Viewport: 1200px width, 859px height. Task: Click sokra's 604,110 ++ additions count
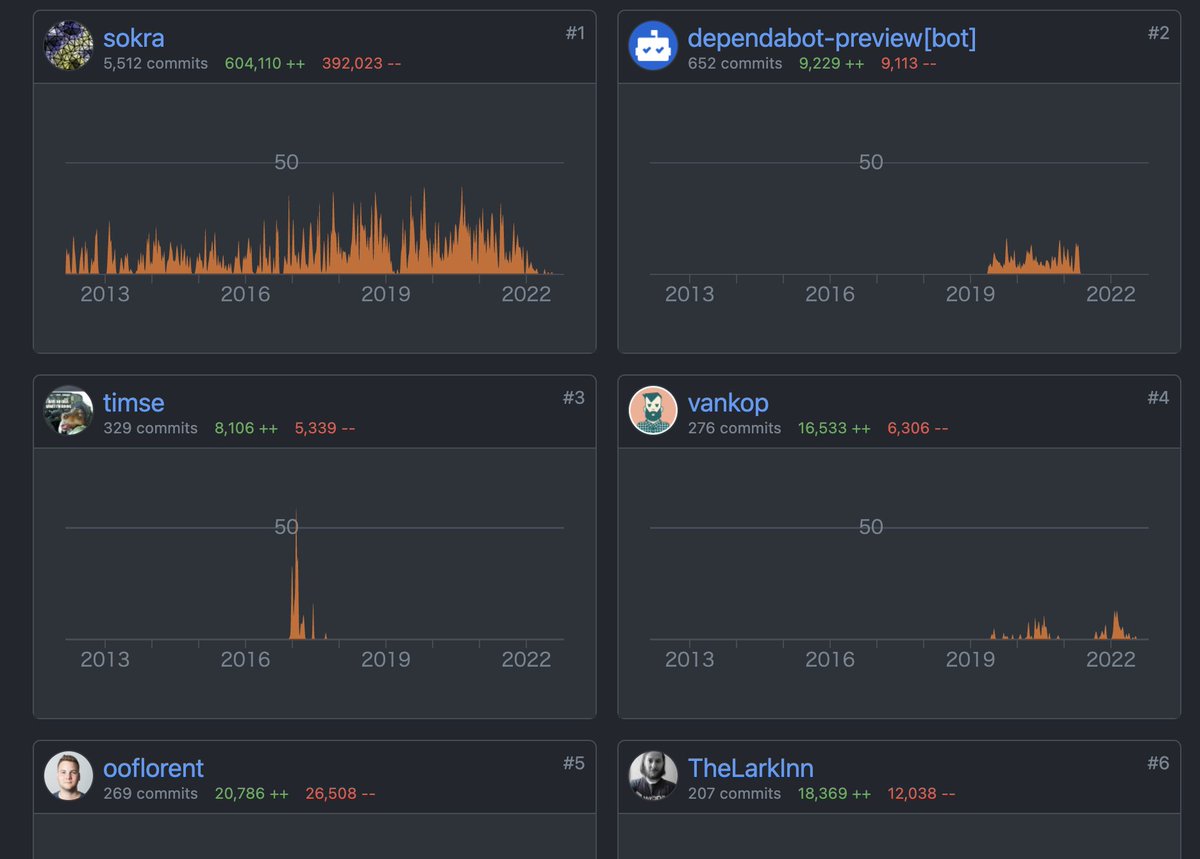[x=265, y=63]
